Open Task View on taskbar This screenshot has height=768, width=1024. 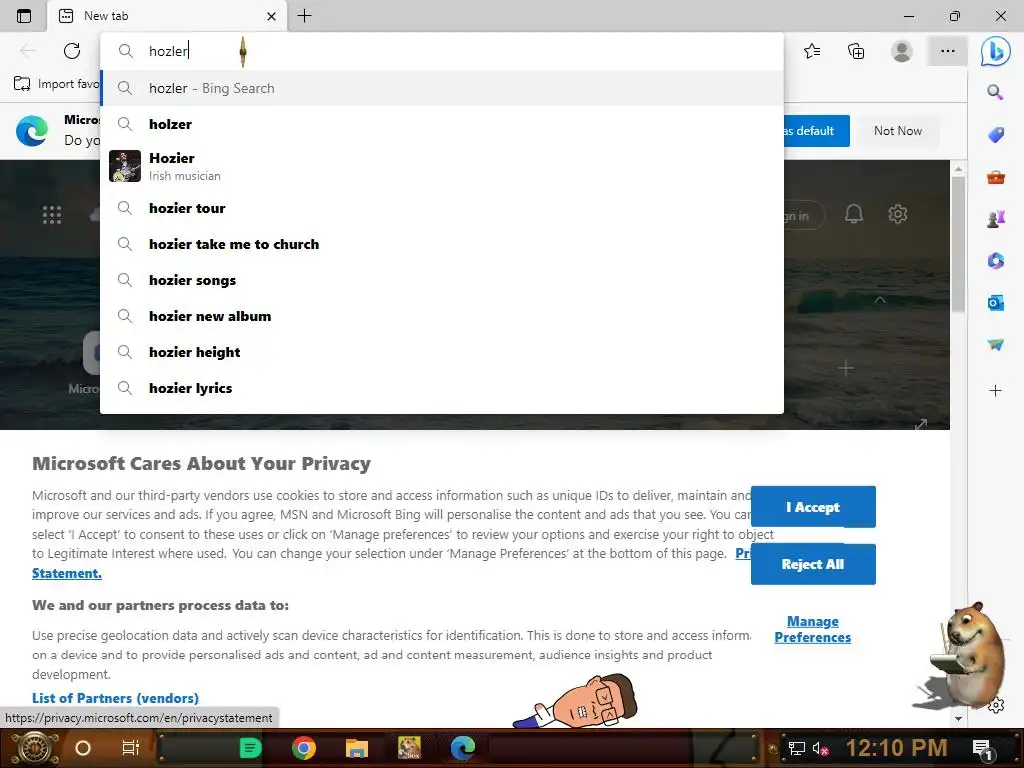pos(131,748)
